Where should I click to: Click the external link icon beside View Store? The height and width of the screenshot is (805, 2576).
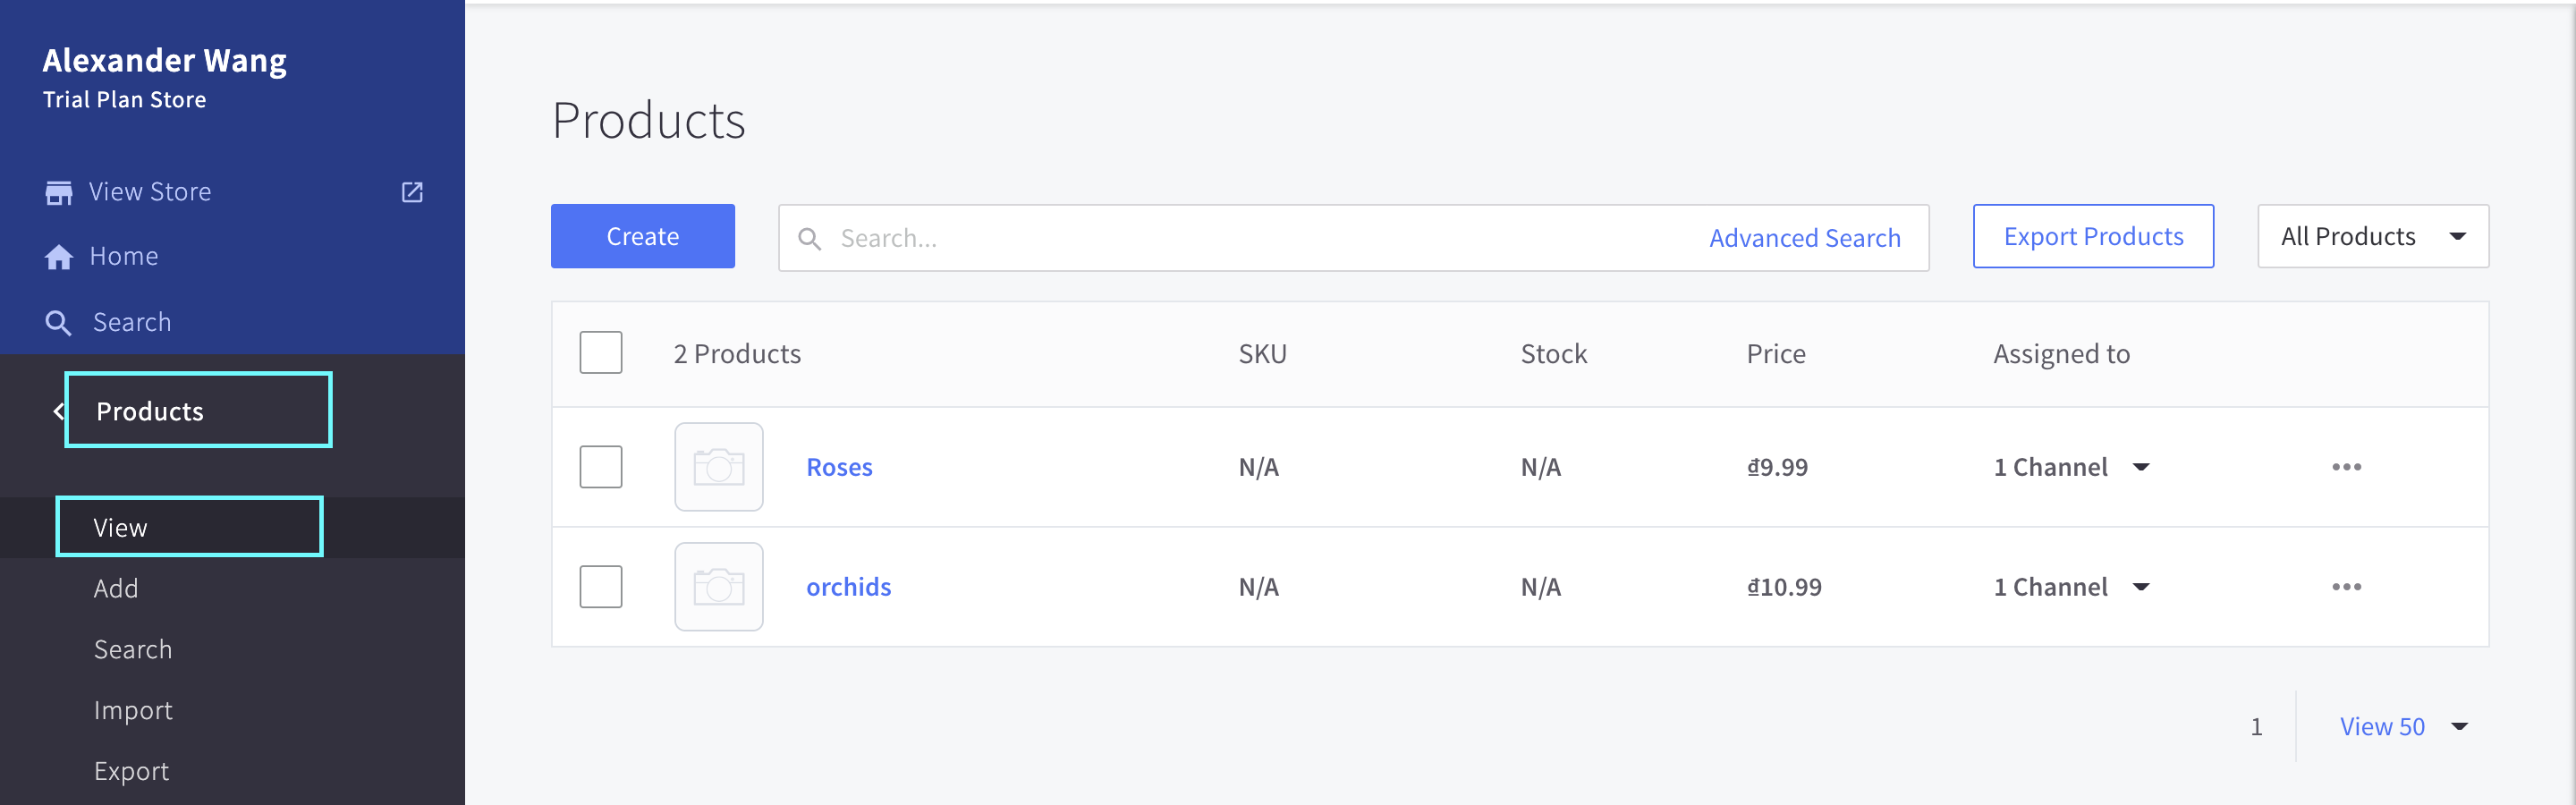click(x=412, y=192)
